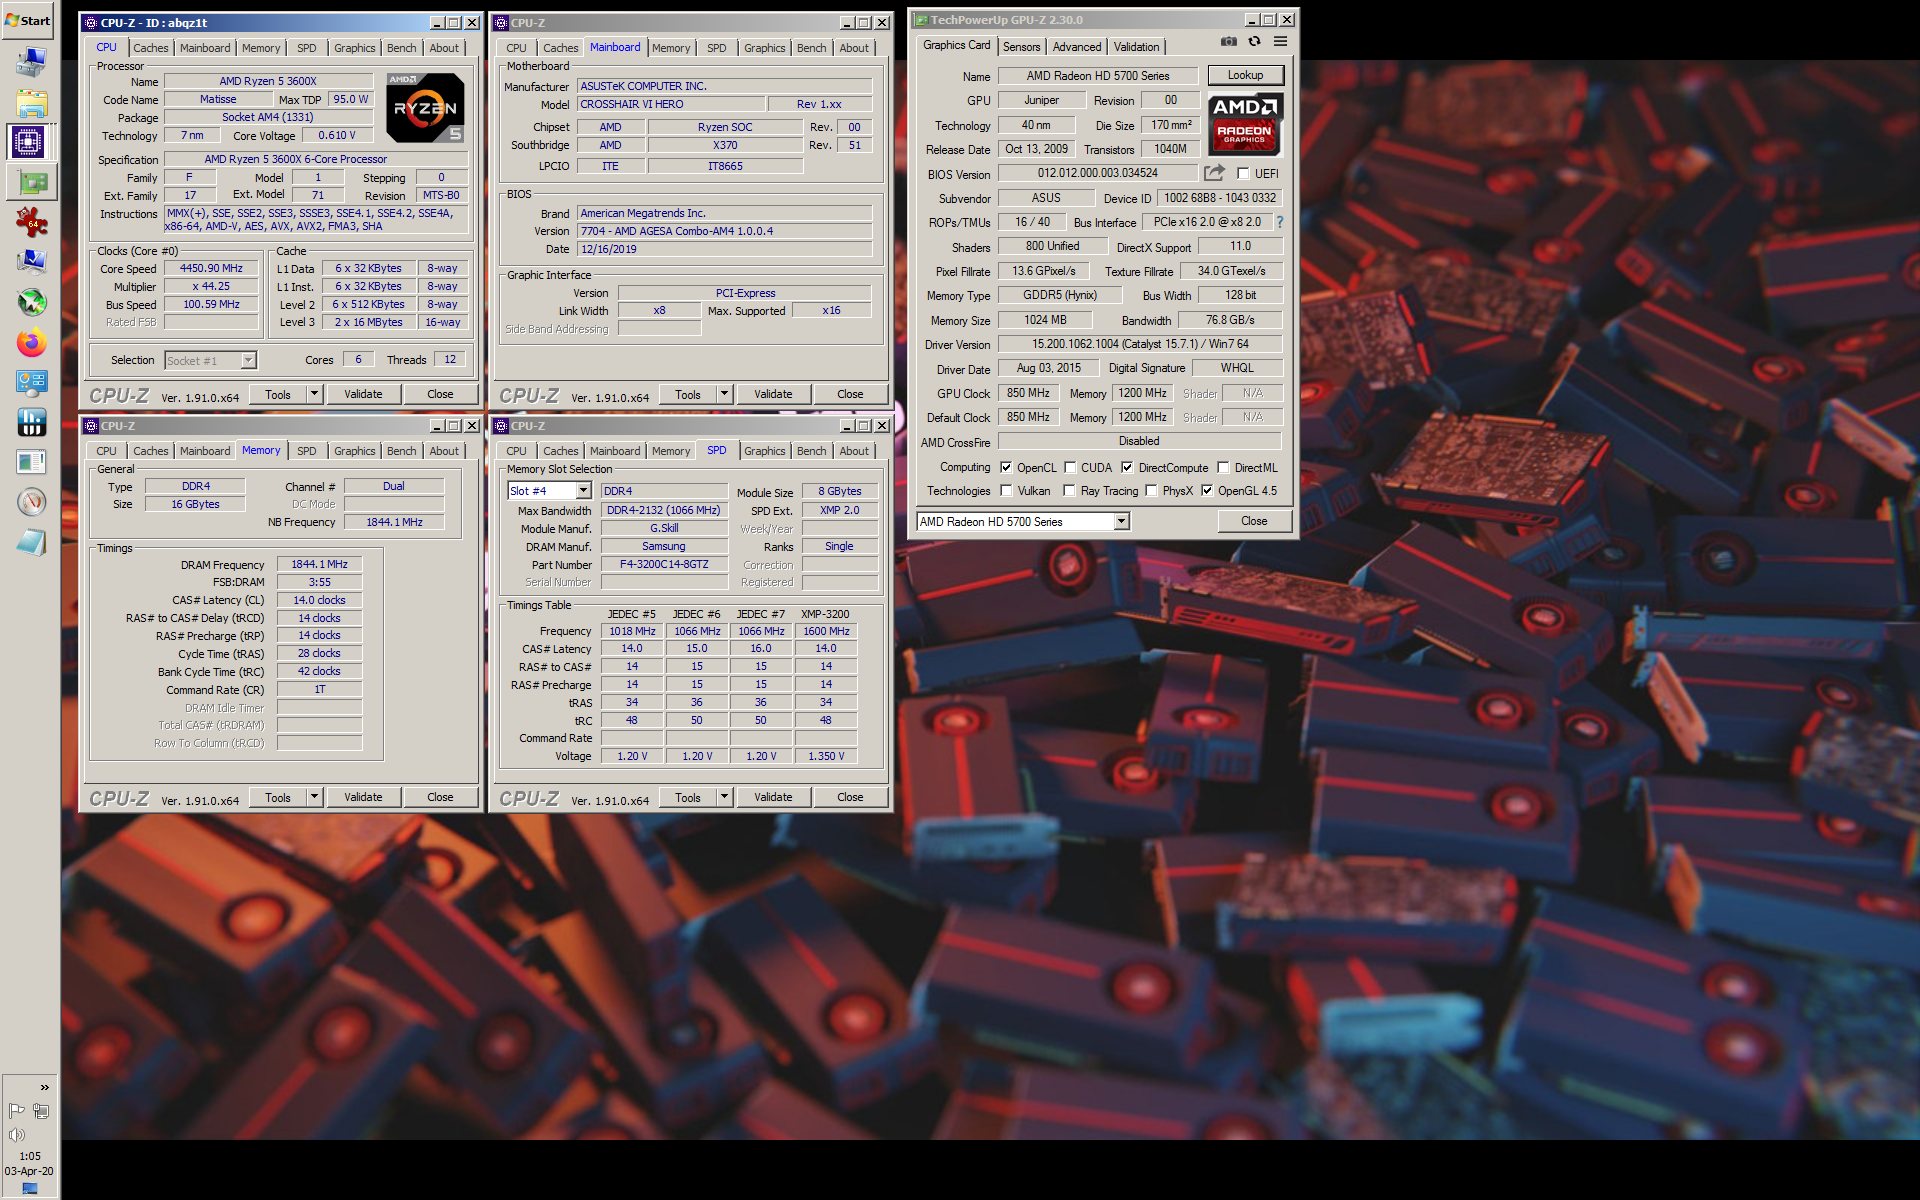This screenshot has height=1200, width=1920.
Task: Click the BIOS export share icon
Action: 1215,173
